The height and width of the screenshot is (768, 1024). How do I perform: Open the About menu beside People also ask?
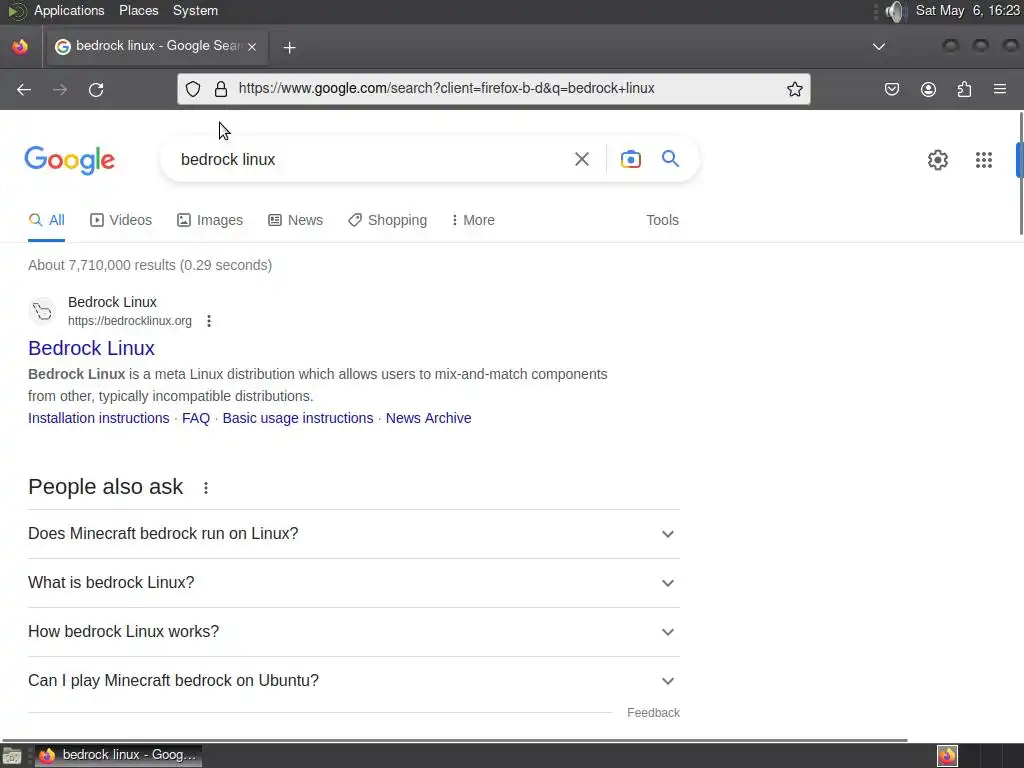(206, 488)
